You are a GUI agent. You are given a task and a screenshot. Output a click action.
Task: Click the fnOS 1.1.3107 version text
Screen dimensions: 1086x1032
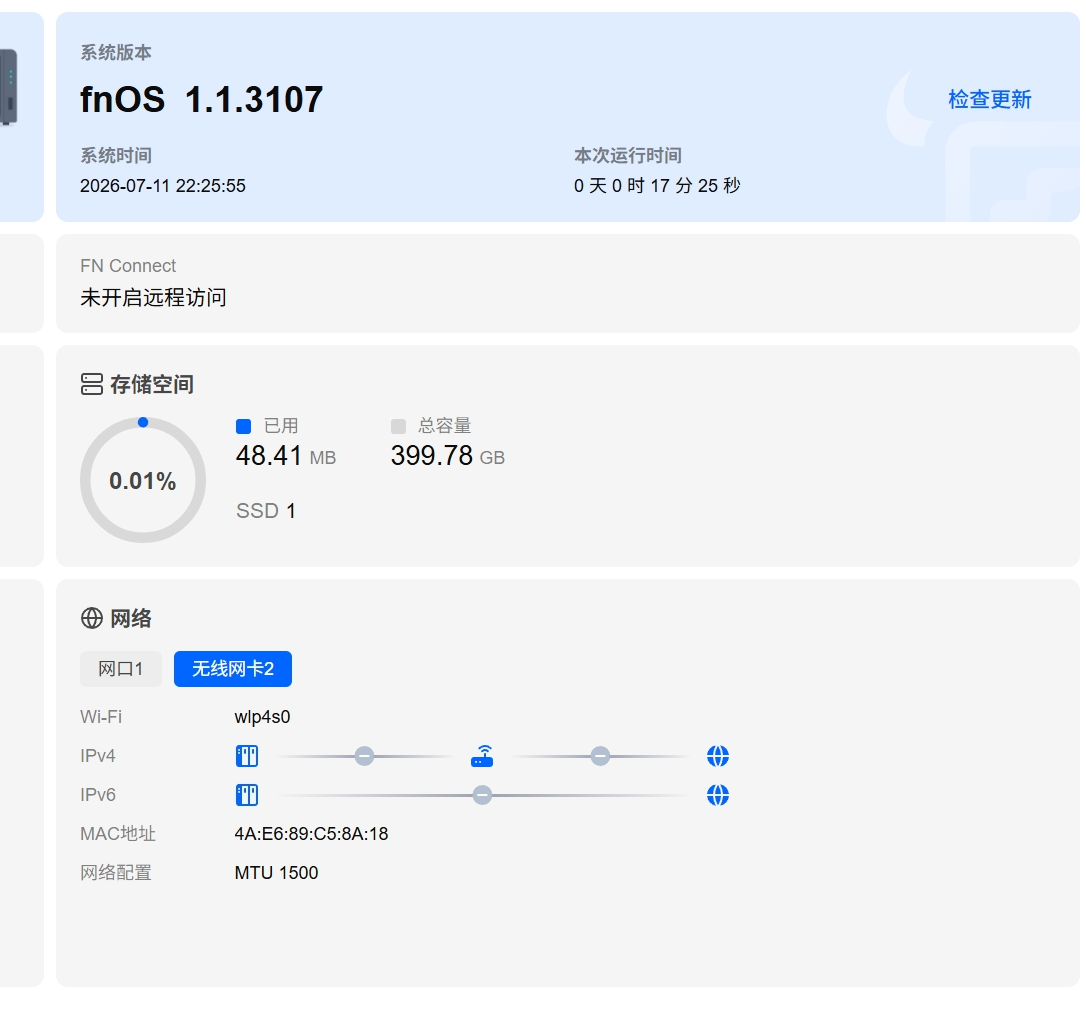[201, 99]
